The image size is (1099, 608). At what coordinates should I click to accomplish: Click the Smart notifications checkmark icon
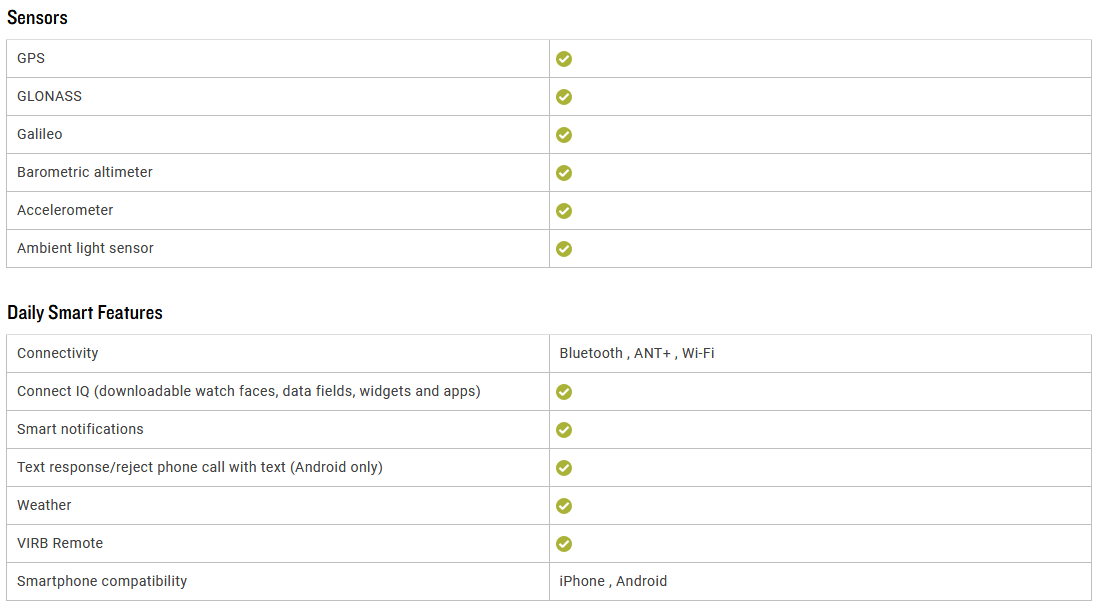[564, 430]
